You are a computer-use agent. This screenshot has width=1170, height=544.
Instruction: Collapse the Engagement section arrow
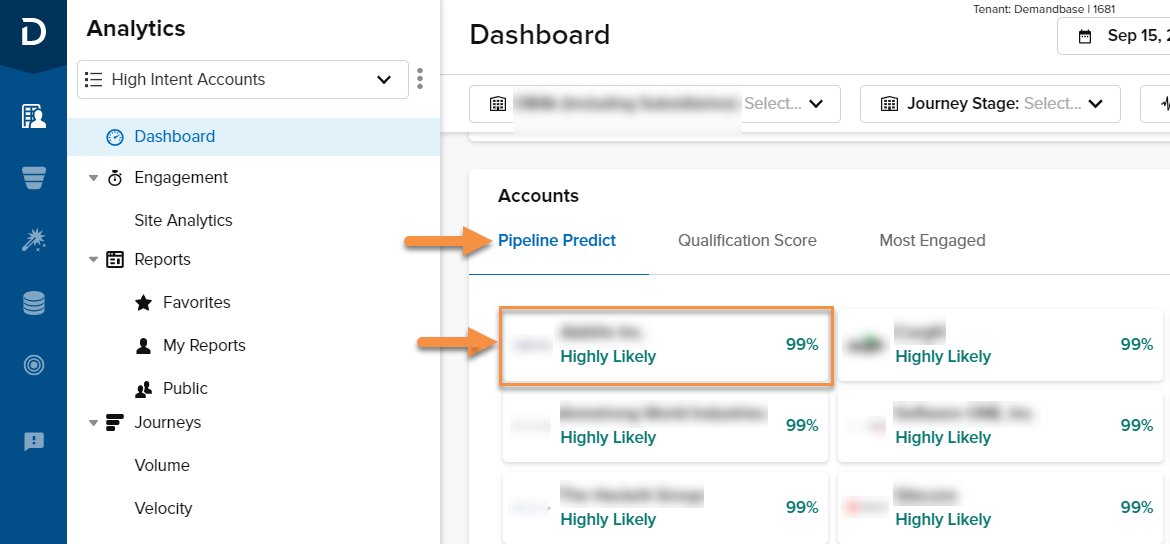(93, 178)
